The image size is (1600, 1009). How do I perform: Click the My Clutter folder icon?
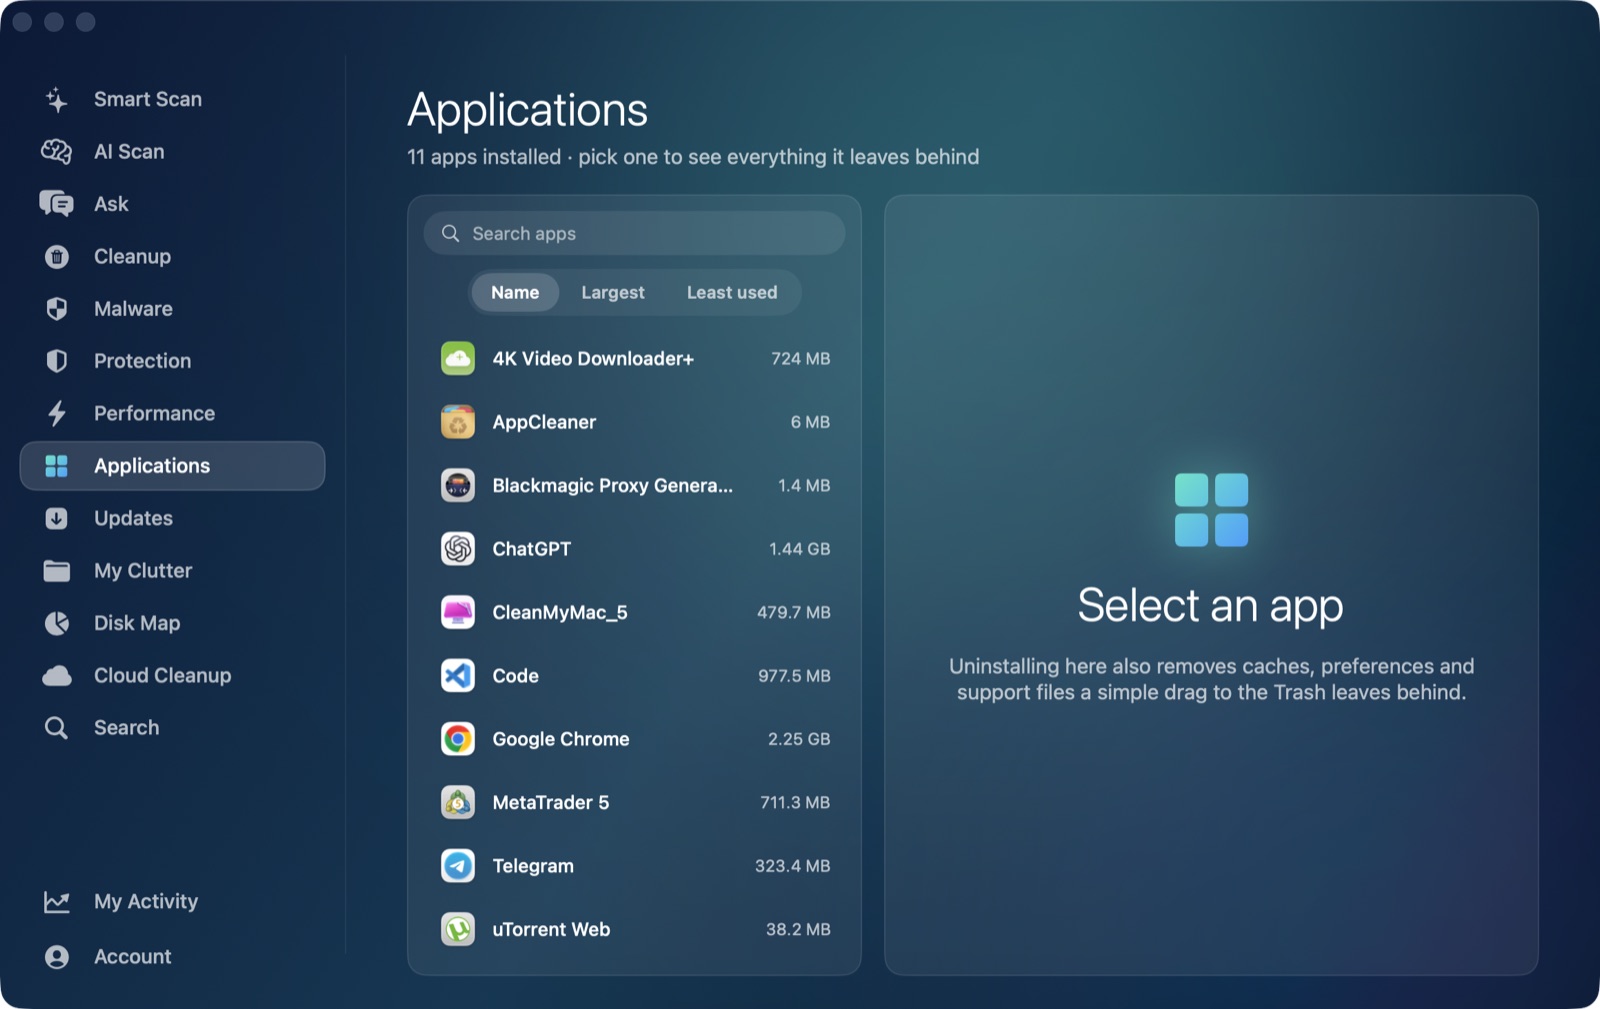point(57,571)
